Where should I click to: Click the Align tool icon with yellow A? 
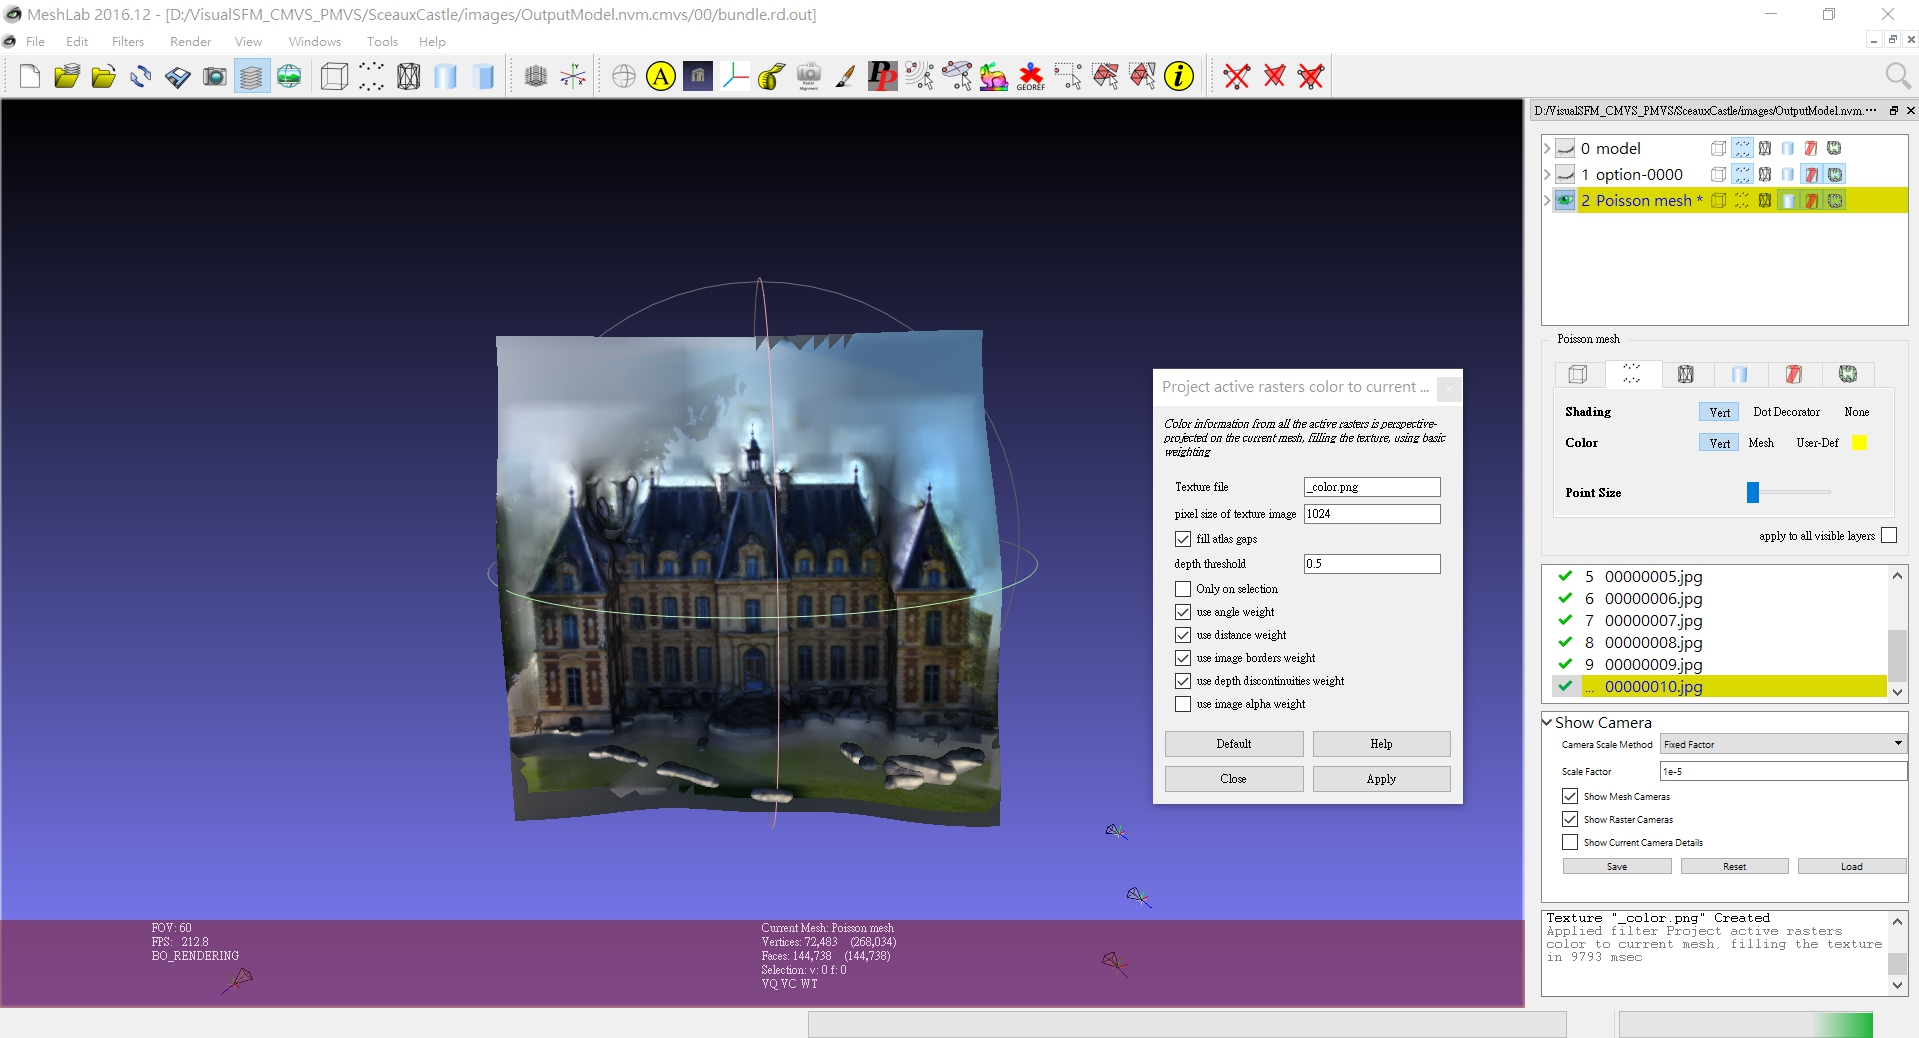tap(659, 76)
